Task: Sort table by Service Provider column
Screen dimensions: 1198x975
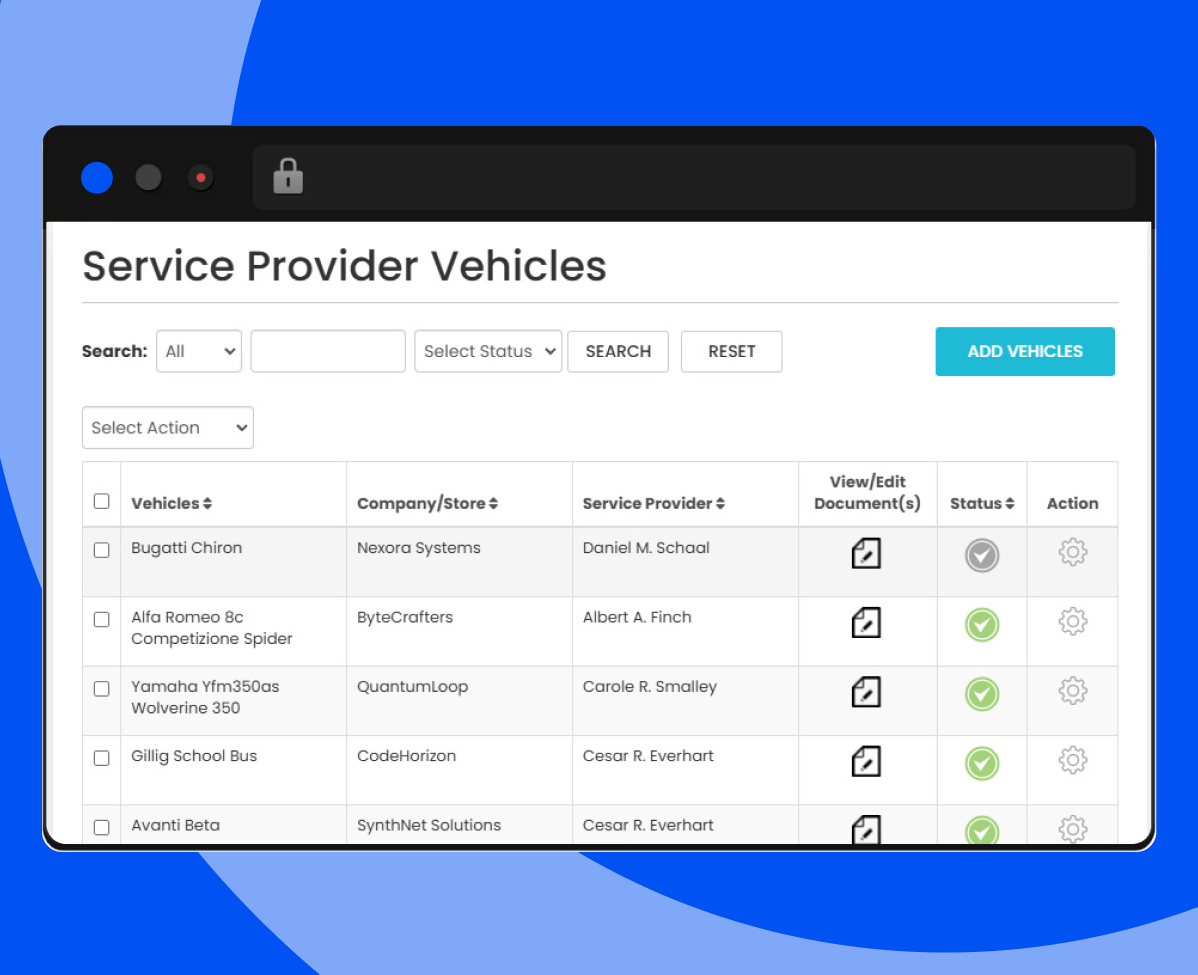Action: (x=653, y=504)
